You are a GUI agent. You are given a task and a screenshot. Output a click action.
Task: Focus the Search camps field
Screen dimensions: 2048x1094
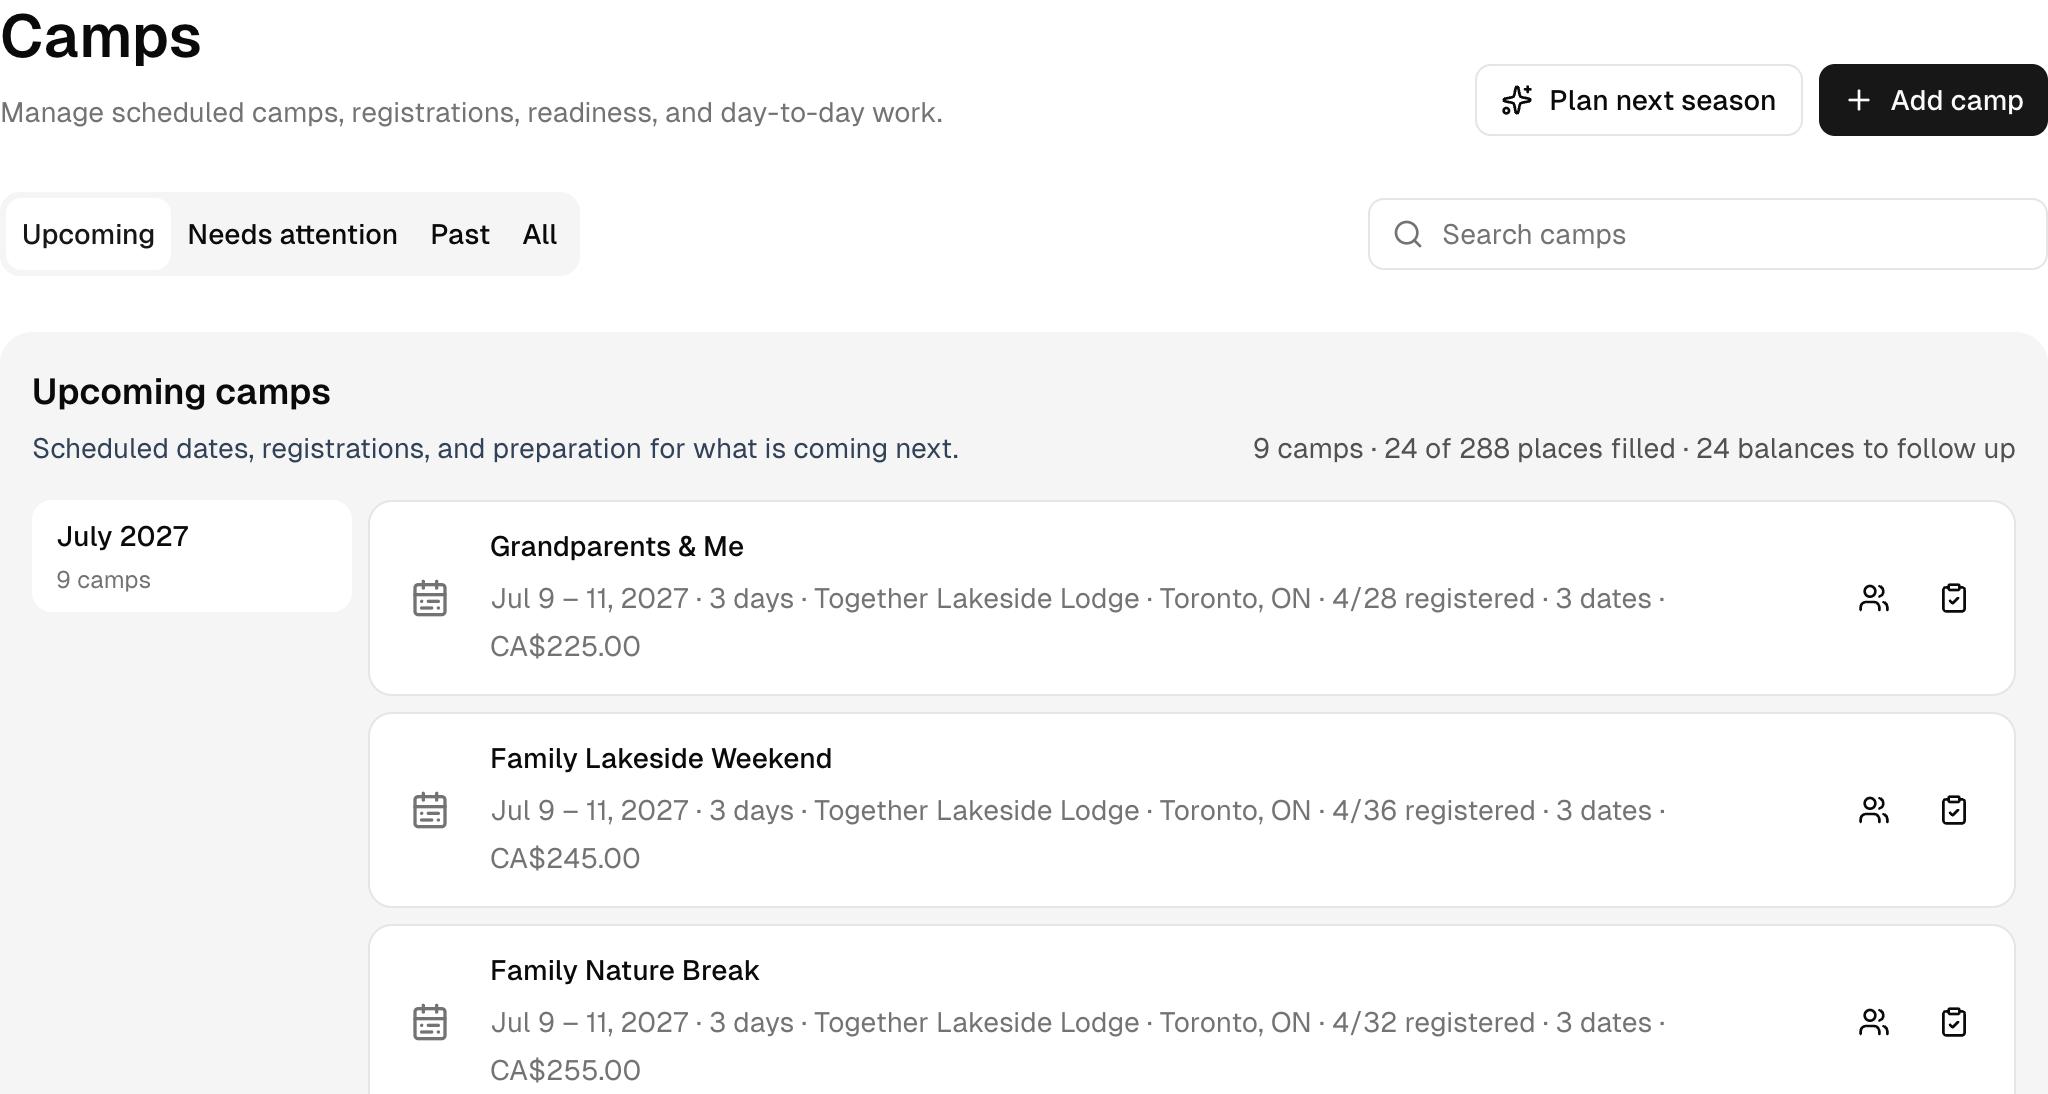(1707, 234)
